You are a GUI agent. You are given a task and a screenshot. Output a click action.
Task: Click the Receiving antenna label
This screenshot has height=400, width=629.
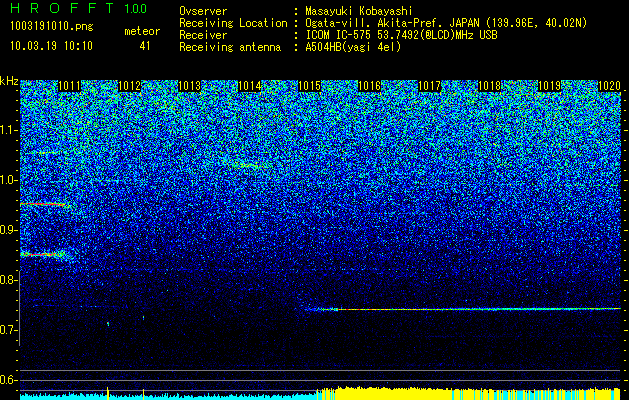point(230,47)
